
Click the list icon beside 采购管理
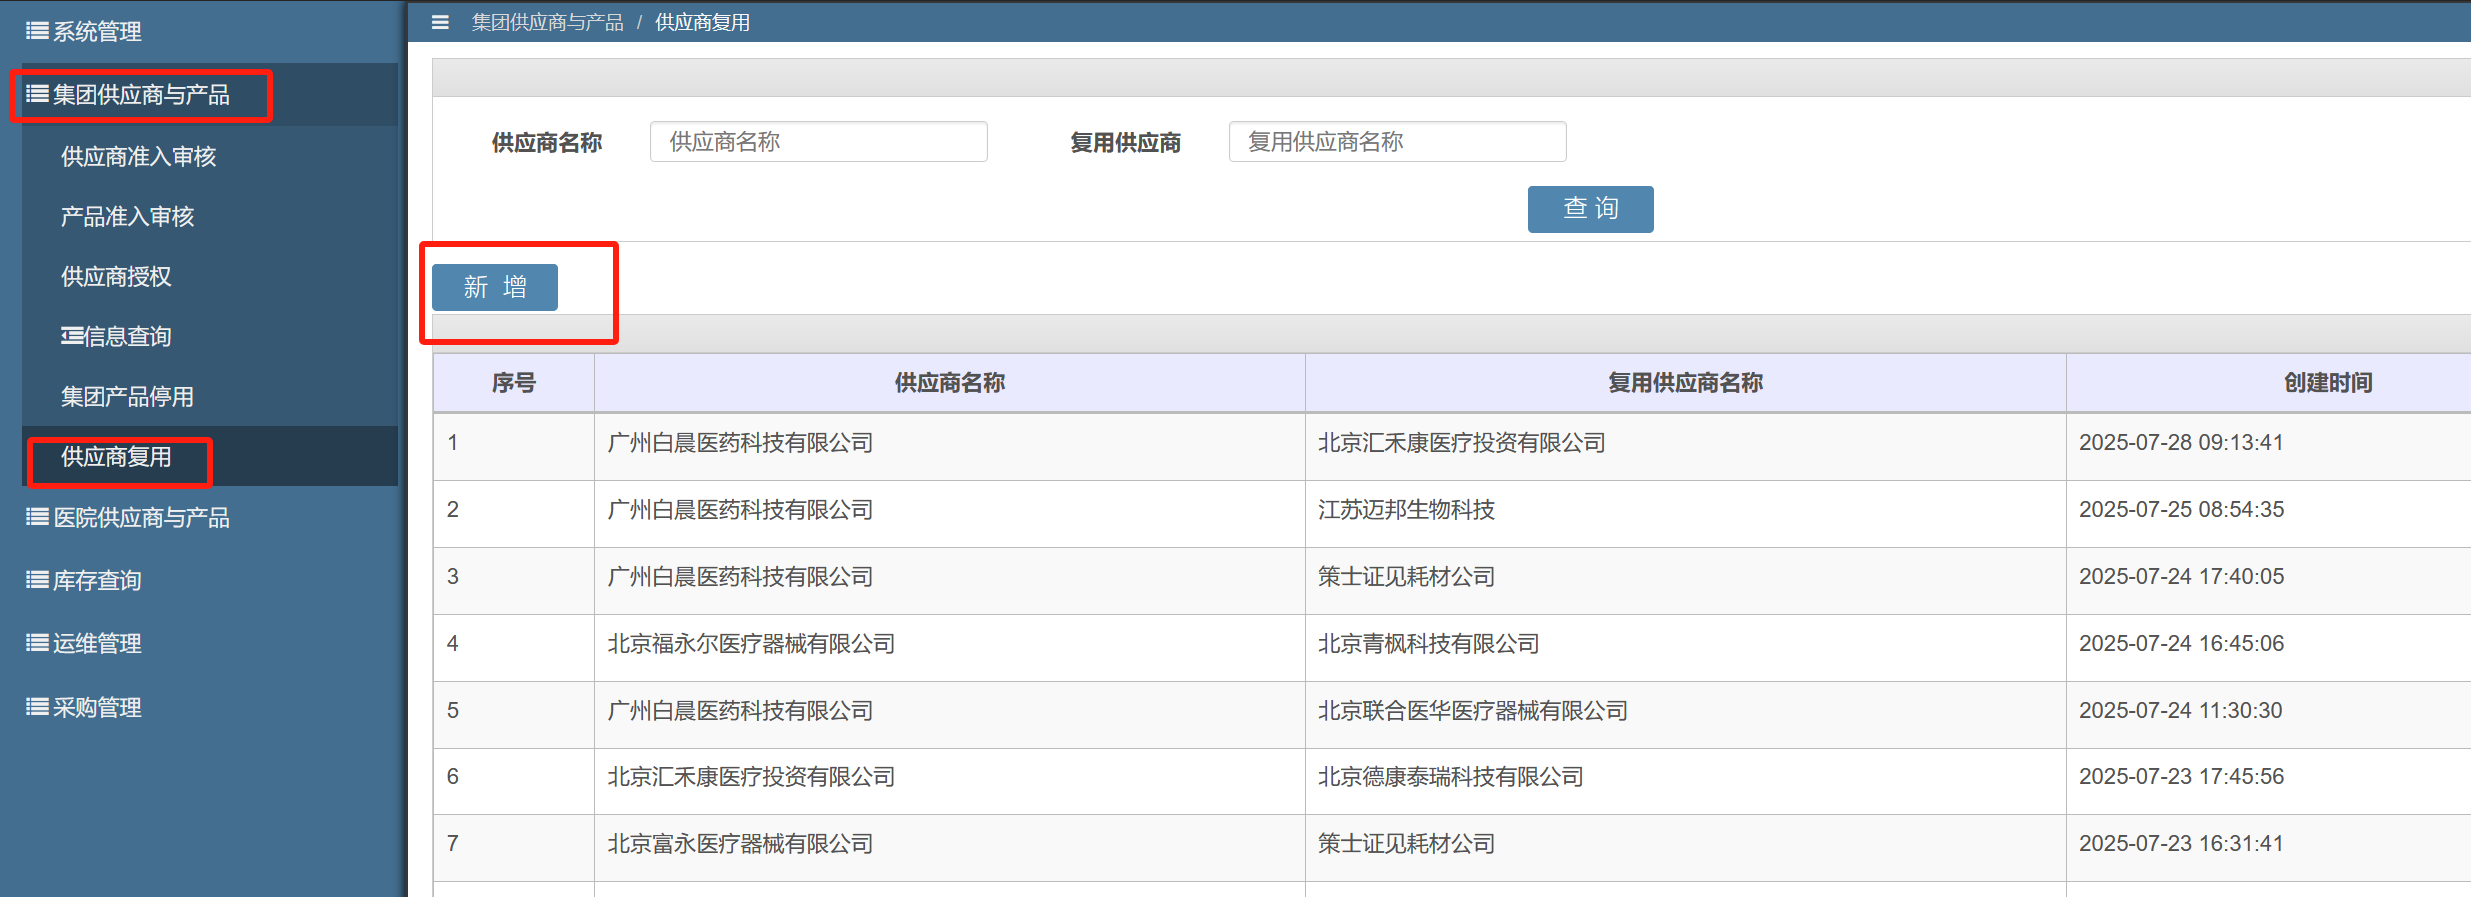pyautogui.click(x=37, y=707)
